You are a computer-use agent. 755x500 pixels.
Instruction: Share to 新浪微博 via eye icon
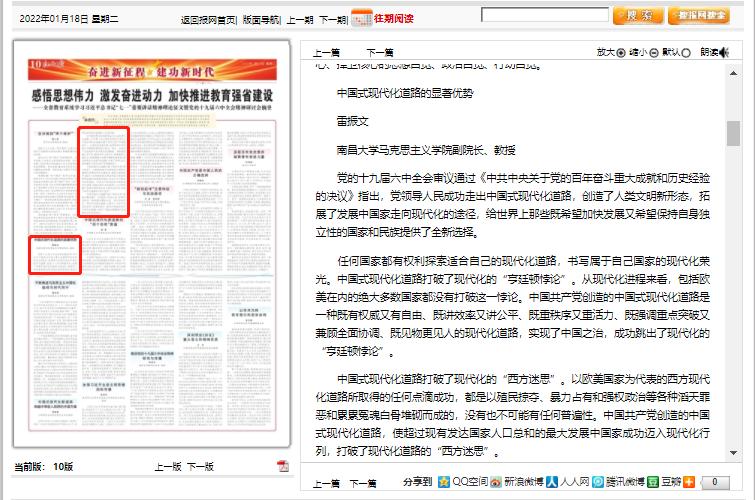[496, 481]
